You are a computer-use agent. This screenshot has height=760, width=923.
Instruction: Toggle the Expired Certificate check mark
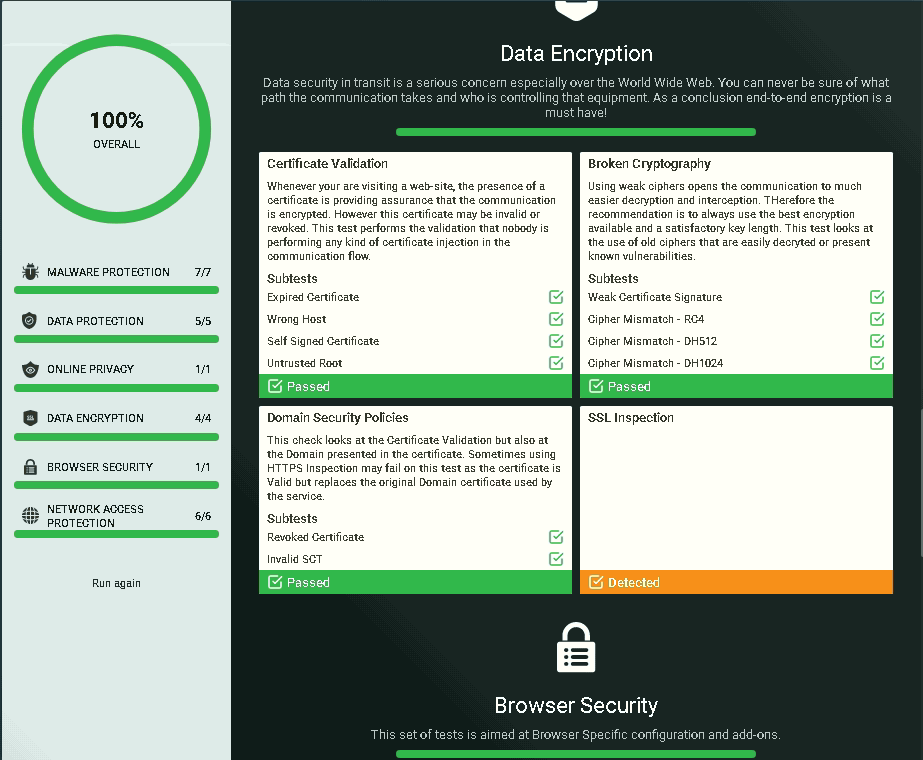555,297
